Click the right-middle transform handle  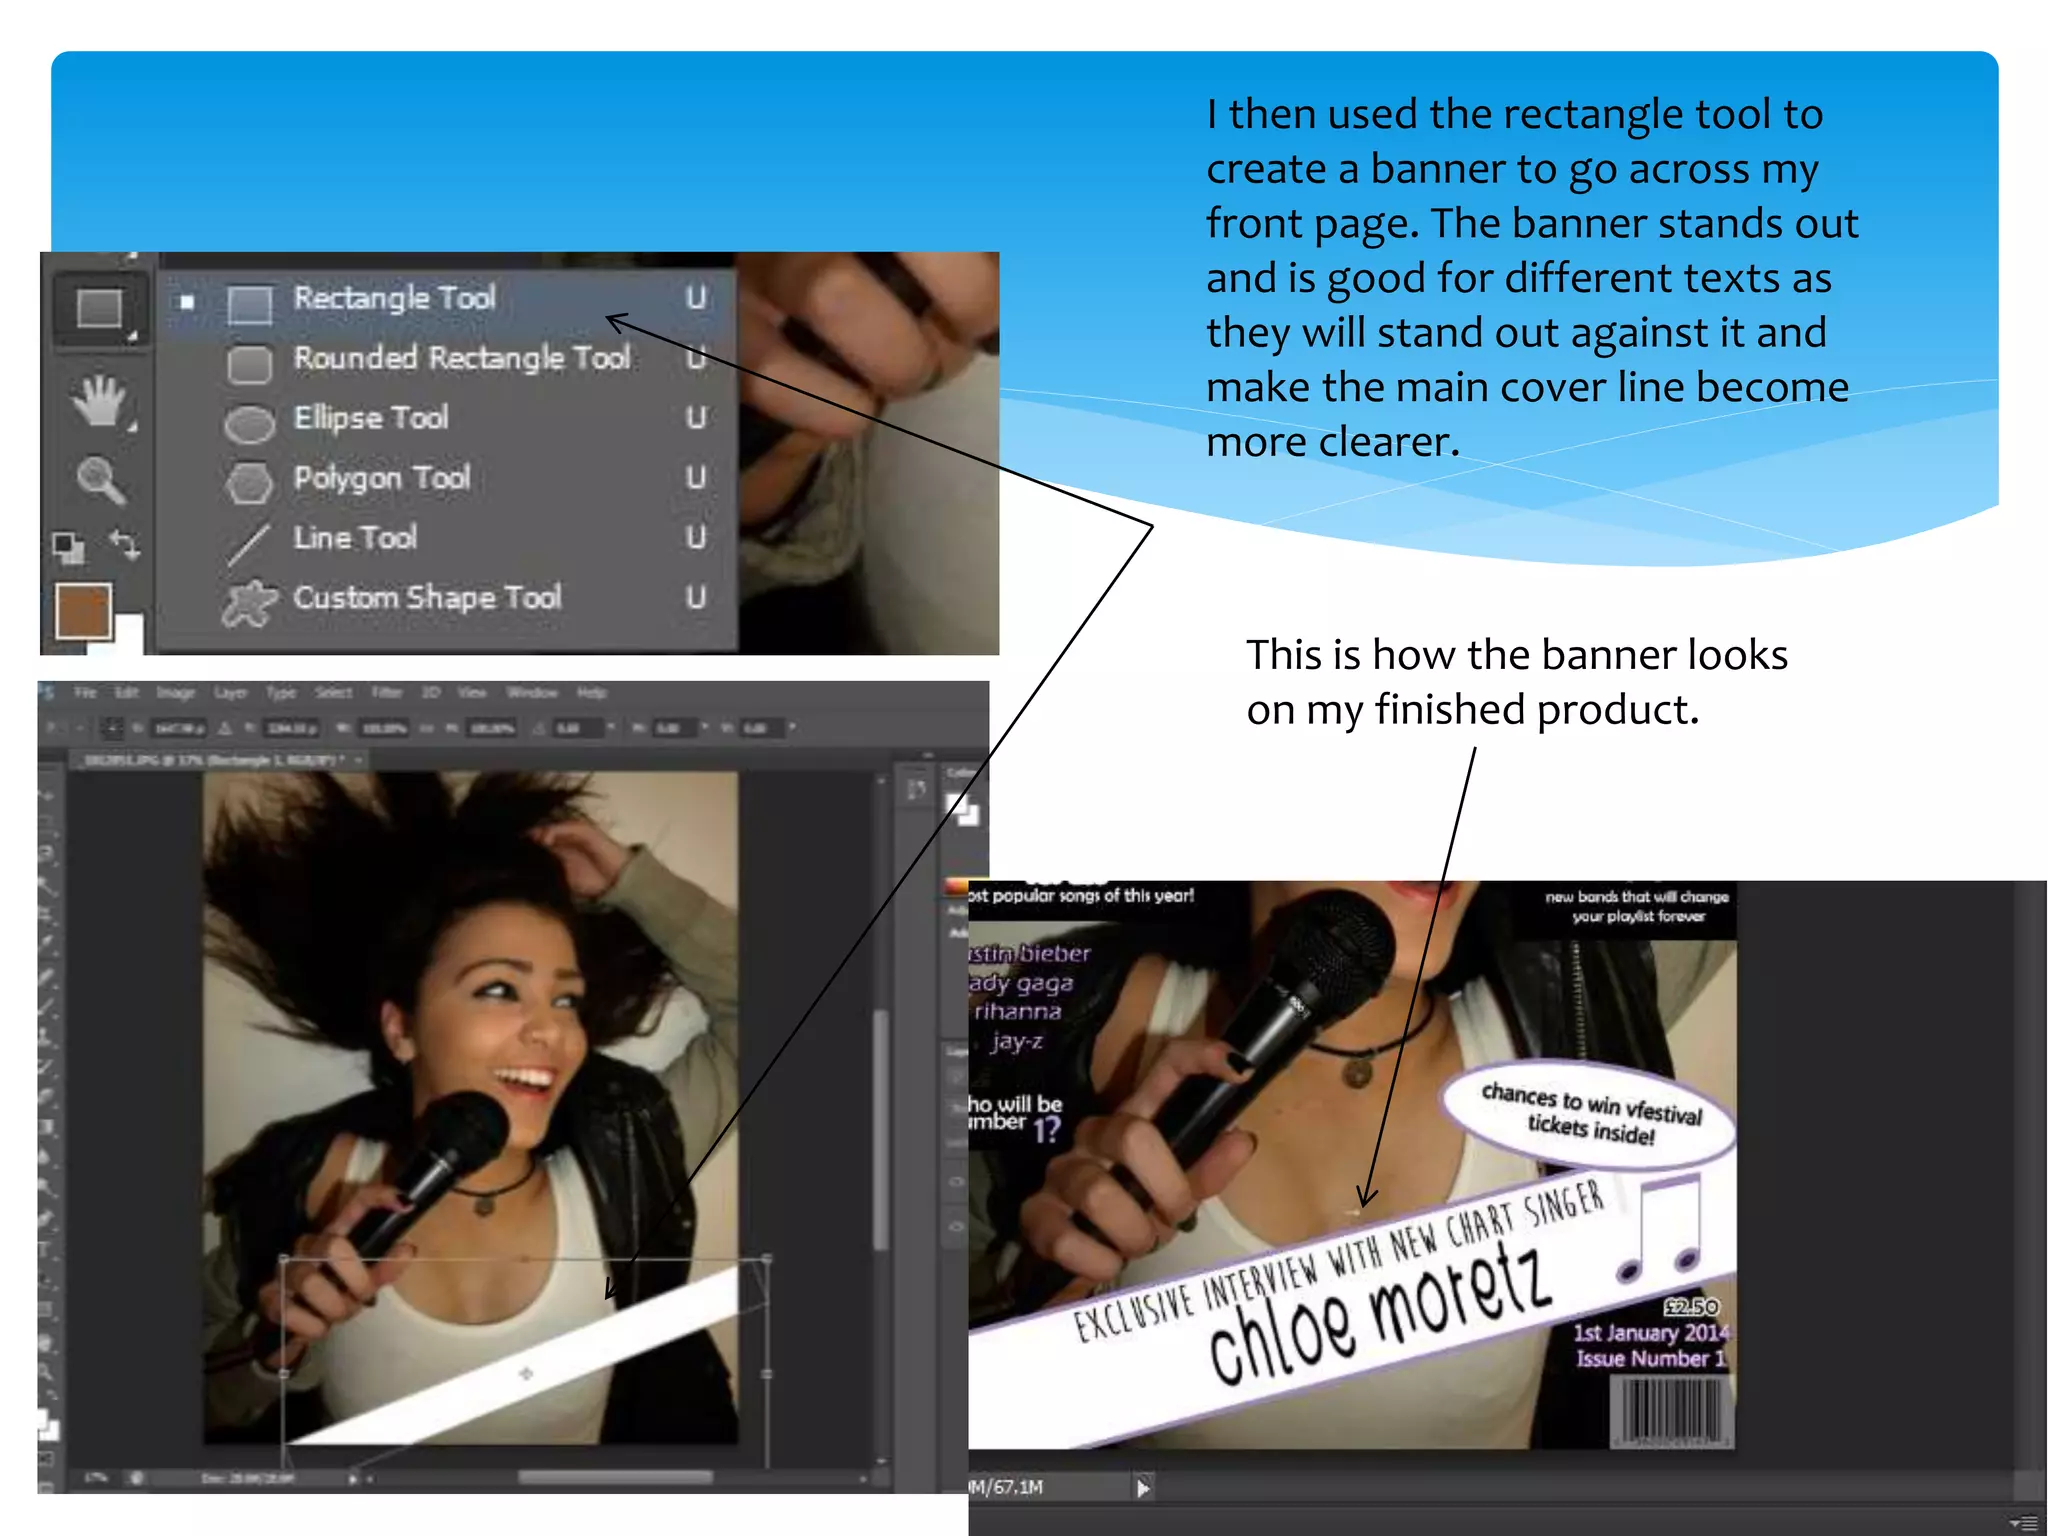point(767,1375)
